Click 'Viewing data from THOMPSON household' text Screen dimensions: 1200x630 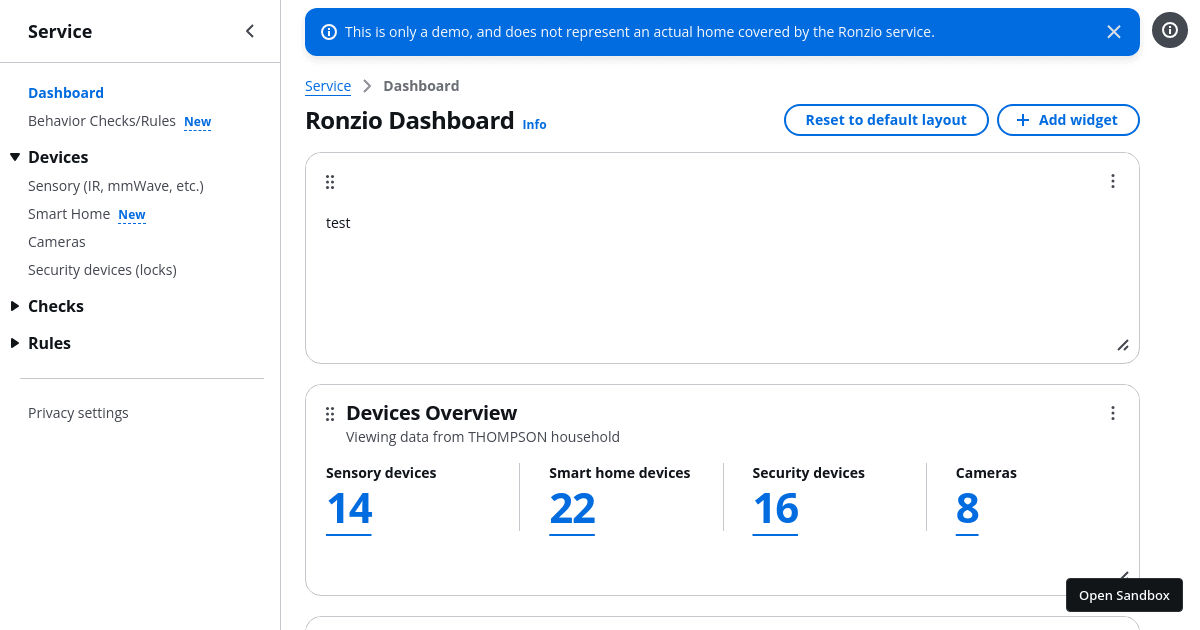[483, 437]
